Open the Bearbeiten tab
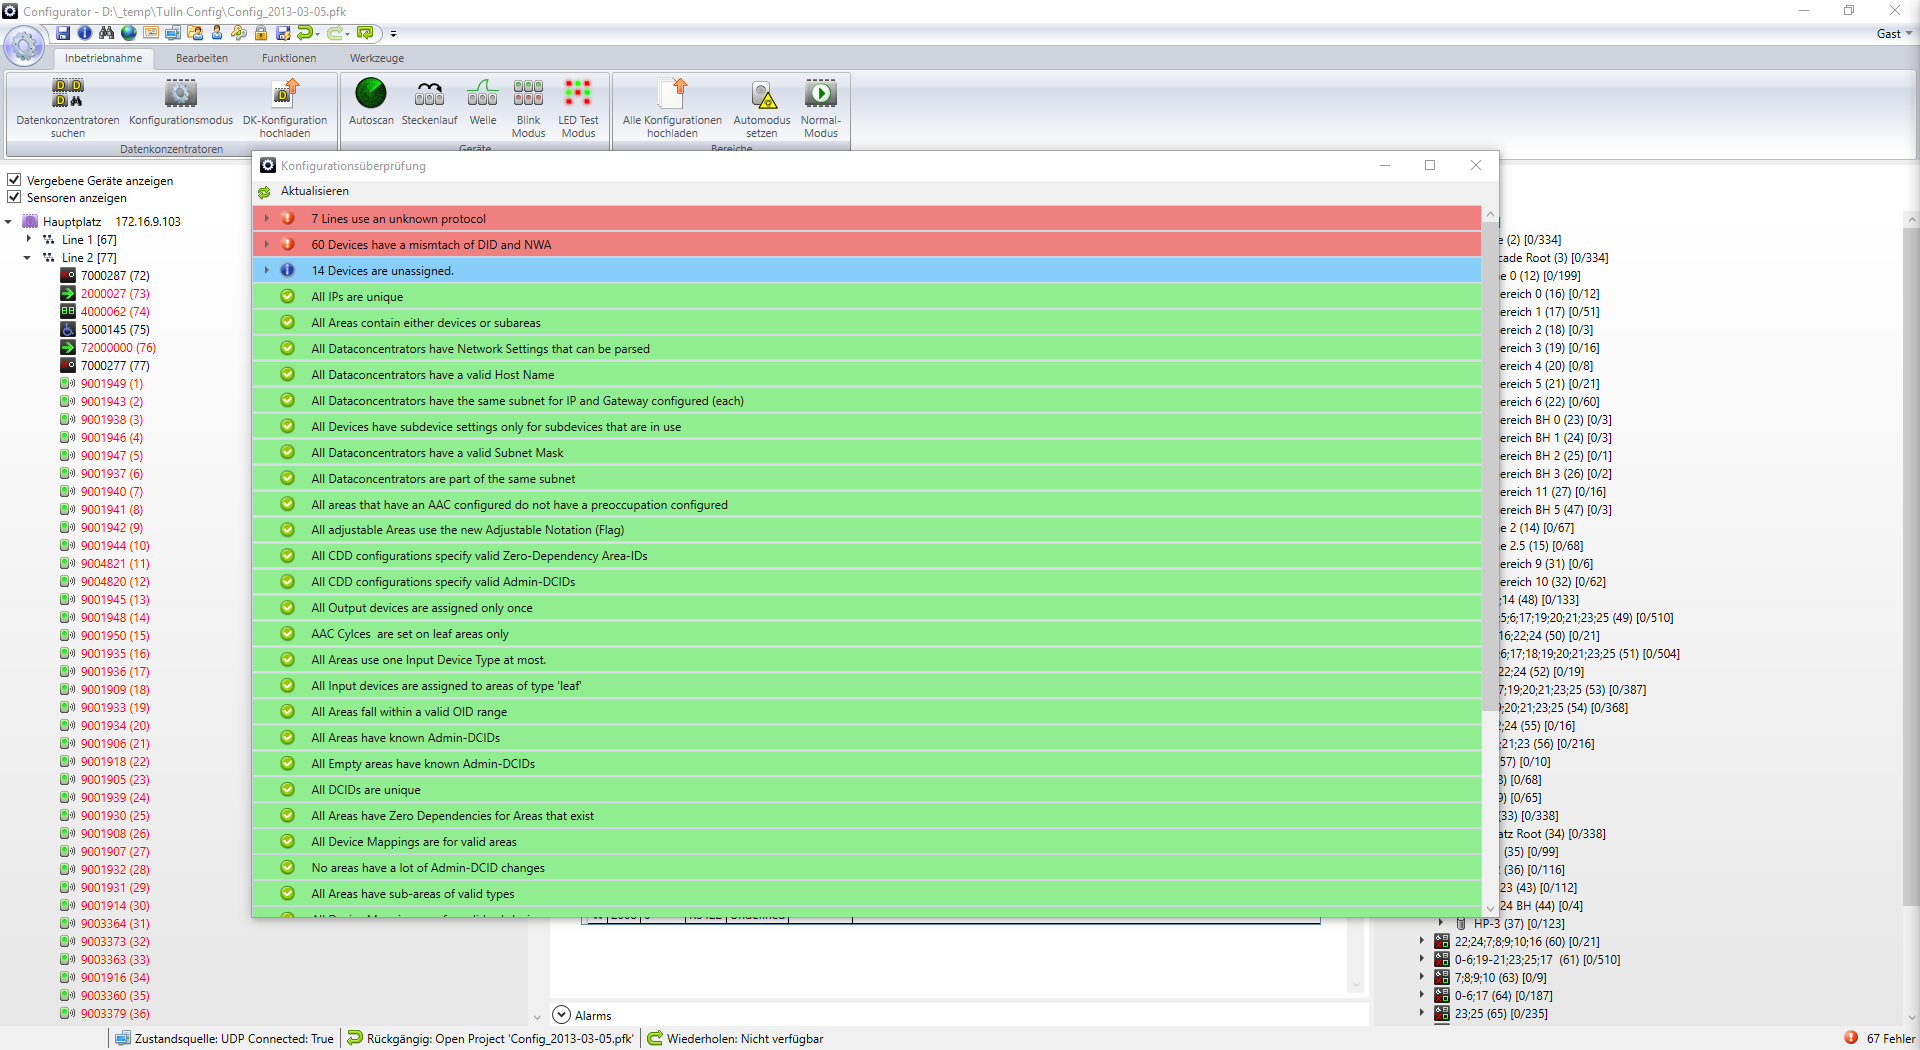Image resolution: width=1920 pixels, height=1050 pixels. (202, 58)
